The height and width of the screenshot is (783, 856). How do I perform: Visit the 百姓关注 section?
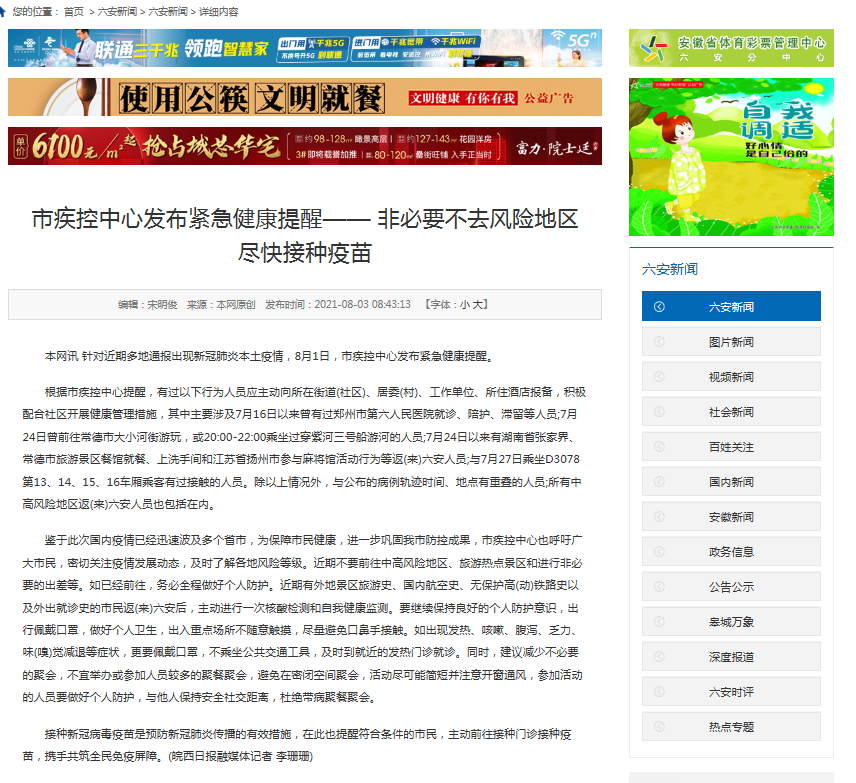tap(731, 447)
